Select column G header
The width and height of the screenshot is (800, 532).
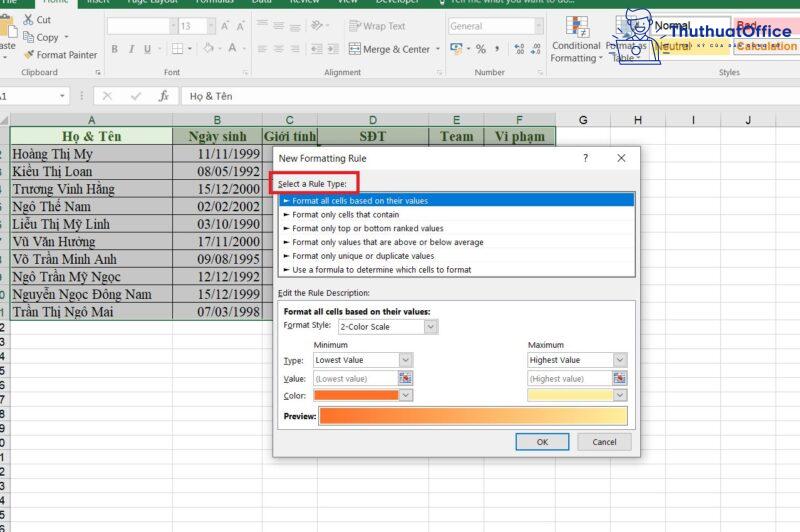click(583, 120)
